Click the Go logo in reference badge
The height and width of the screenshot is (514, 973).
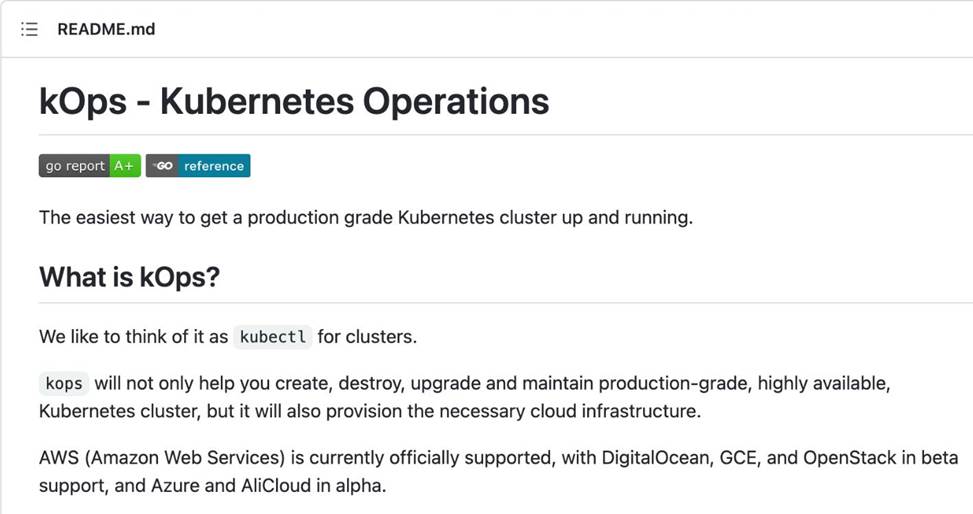pyautogui.click(x=163, y=166)
